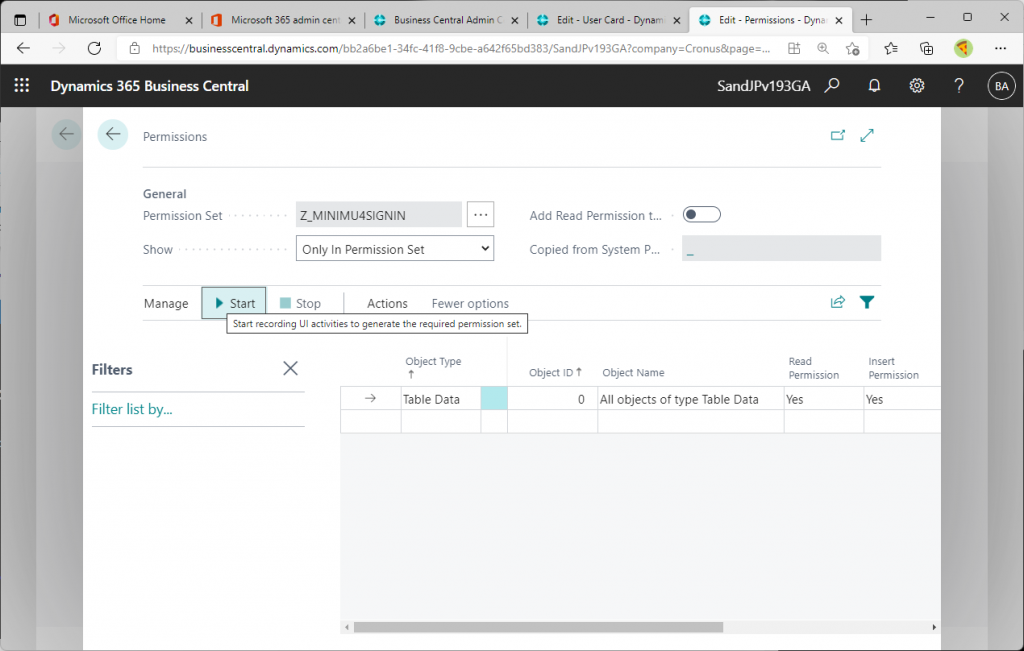The image size is (1024, 651).
Task: Close the Edit - Permissions tab
Action: [839, 20]
